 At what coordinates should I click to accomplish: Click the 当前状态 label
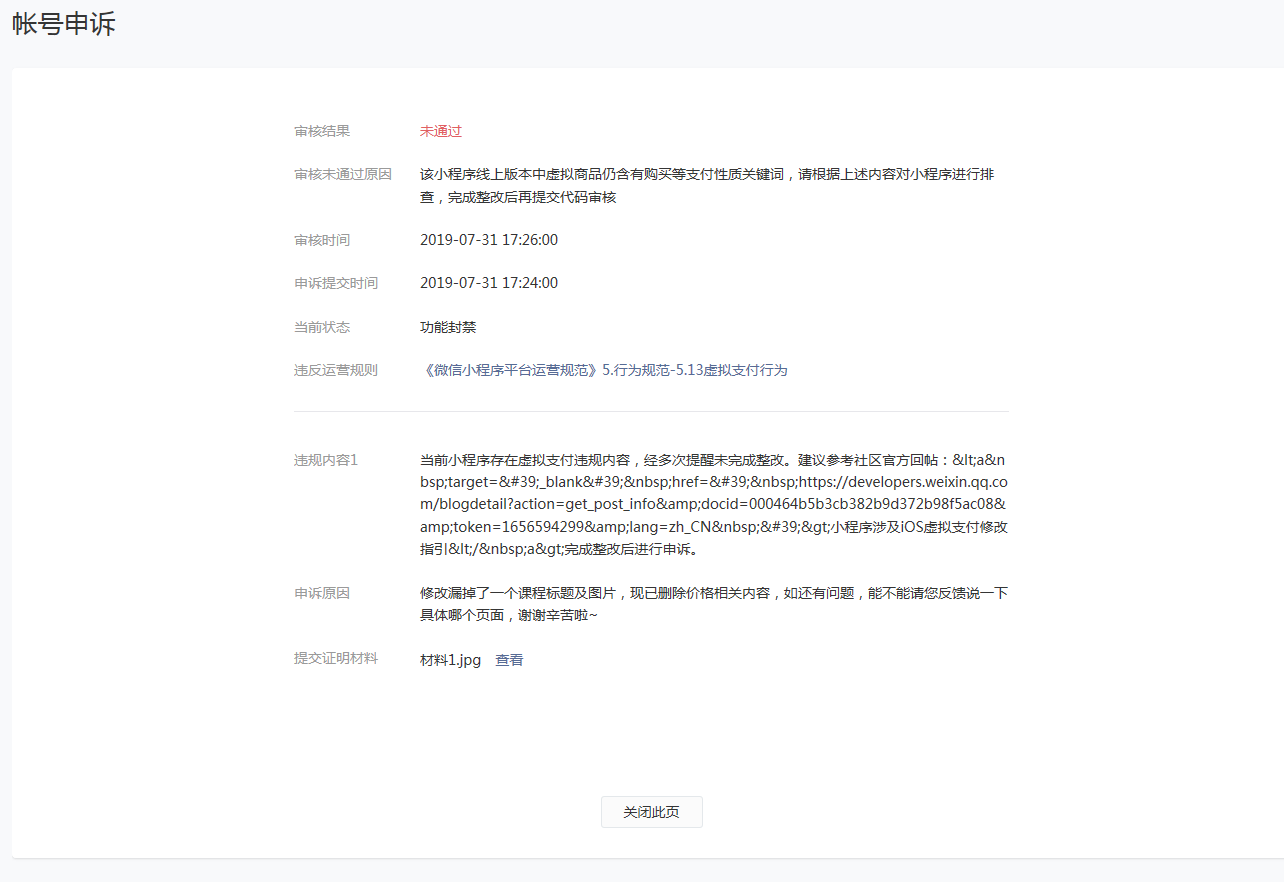[322, 327]
